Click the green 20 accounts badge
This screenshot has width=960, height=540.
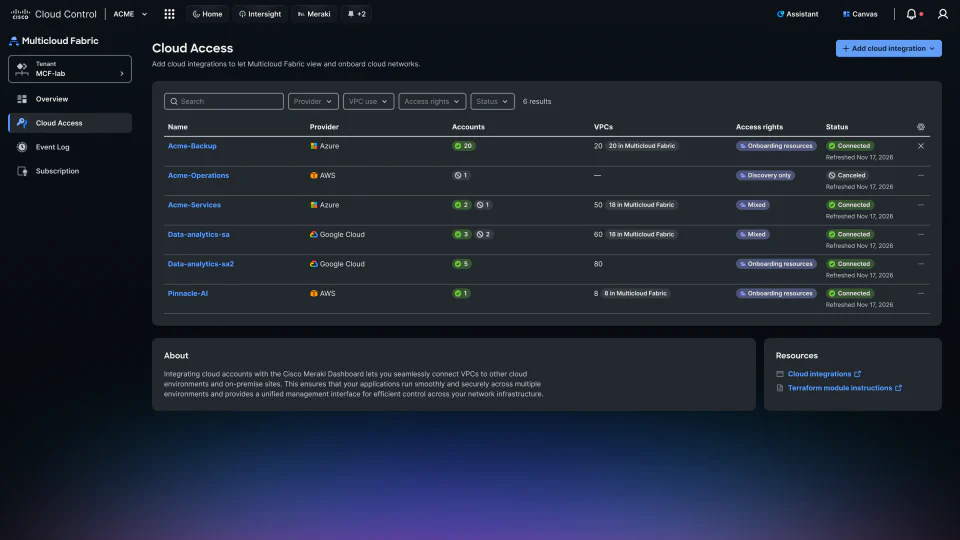tap(463, 146)
